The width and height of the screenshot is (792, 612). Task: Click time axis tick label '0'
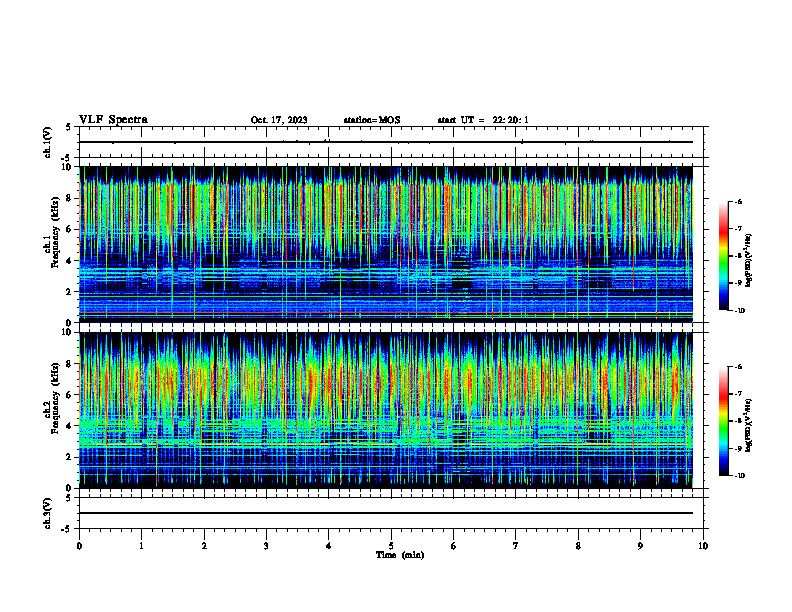(x=79, y=546)
